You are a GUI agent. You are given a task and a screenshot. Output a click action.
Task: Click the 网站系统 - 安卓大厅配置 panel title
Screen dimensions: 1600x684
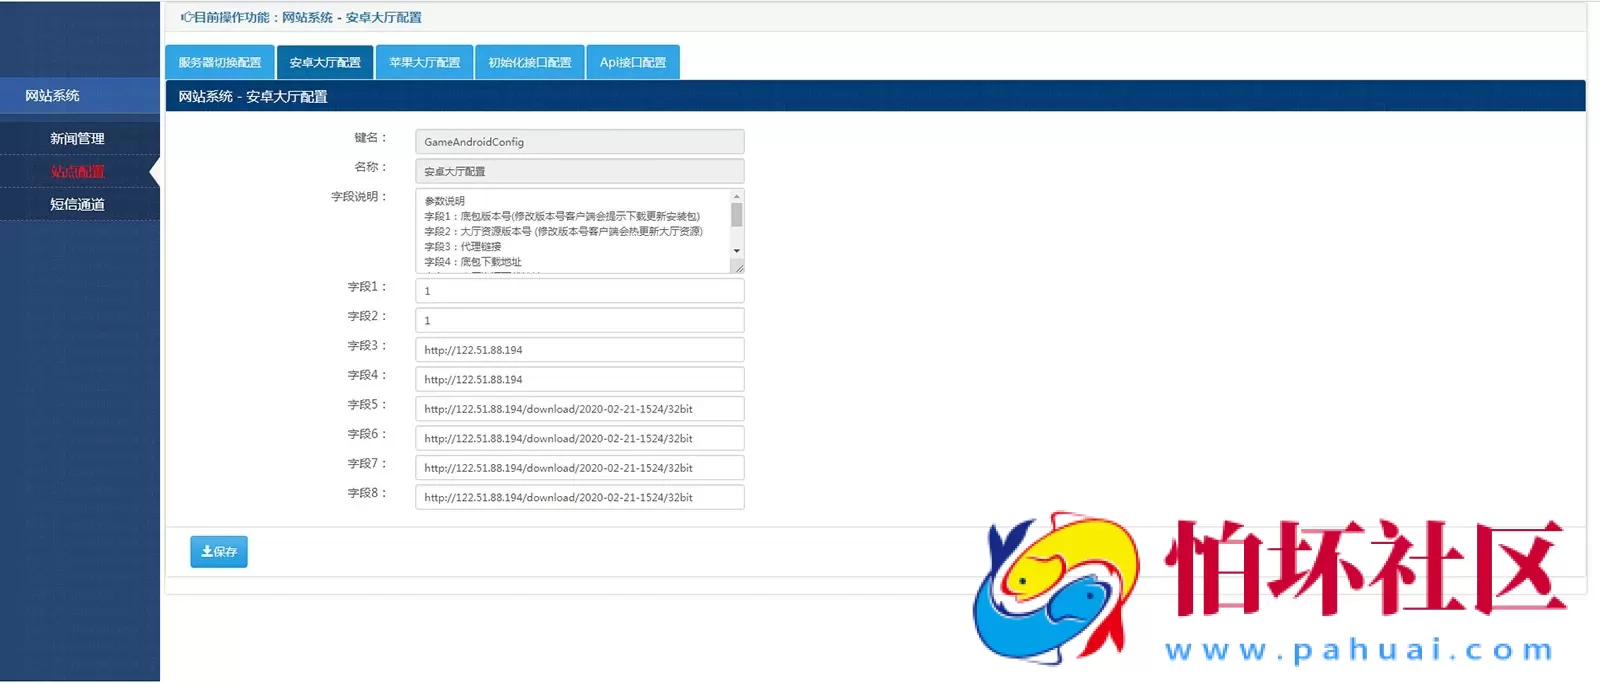(253, 97)
